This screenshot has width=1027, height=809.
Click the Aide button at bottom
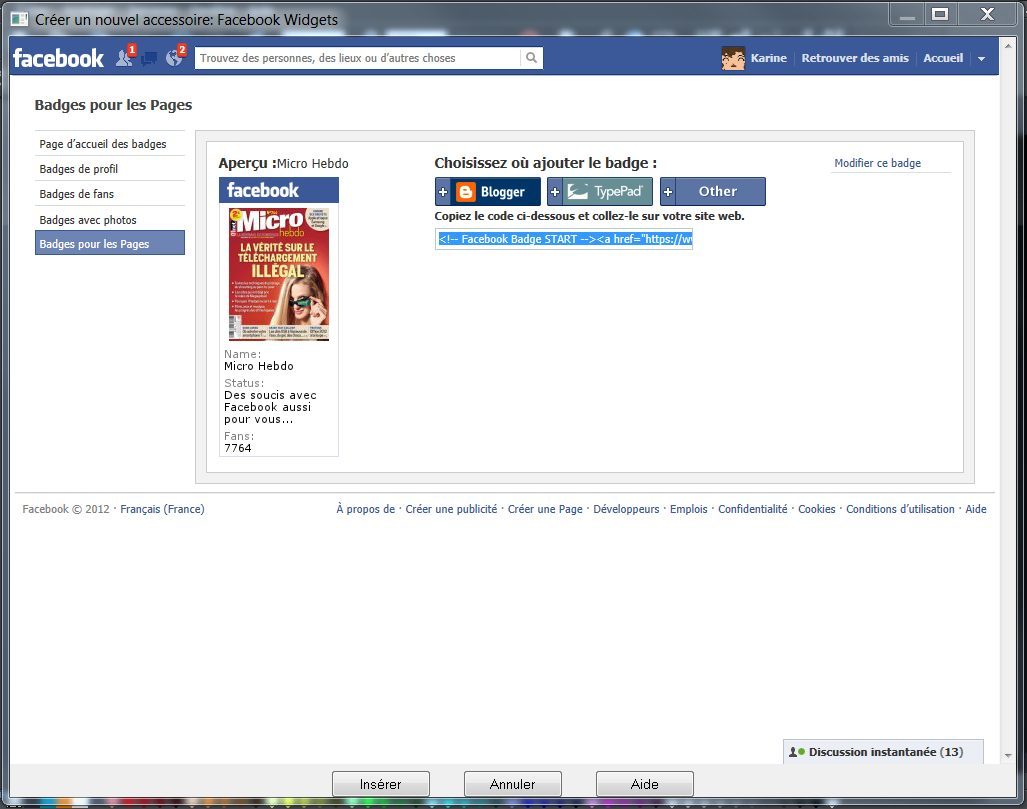point(644,784)
